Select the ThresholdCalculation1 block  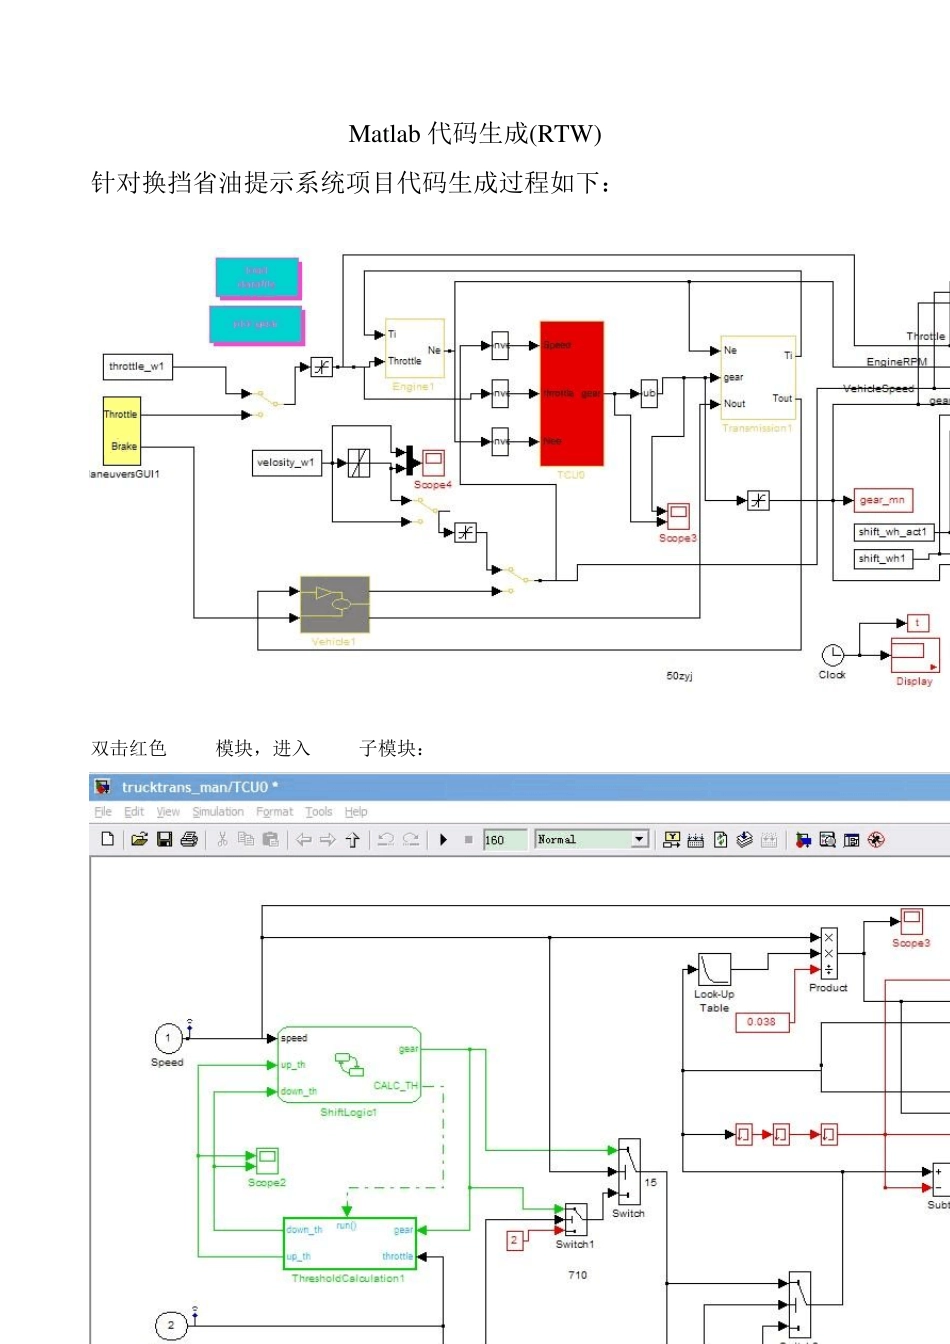click(x=349, y=1244)
